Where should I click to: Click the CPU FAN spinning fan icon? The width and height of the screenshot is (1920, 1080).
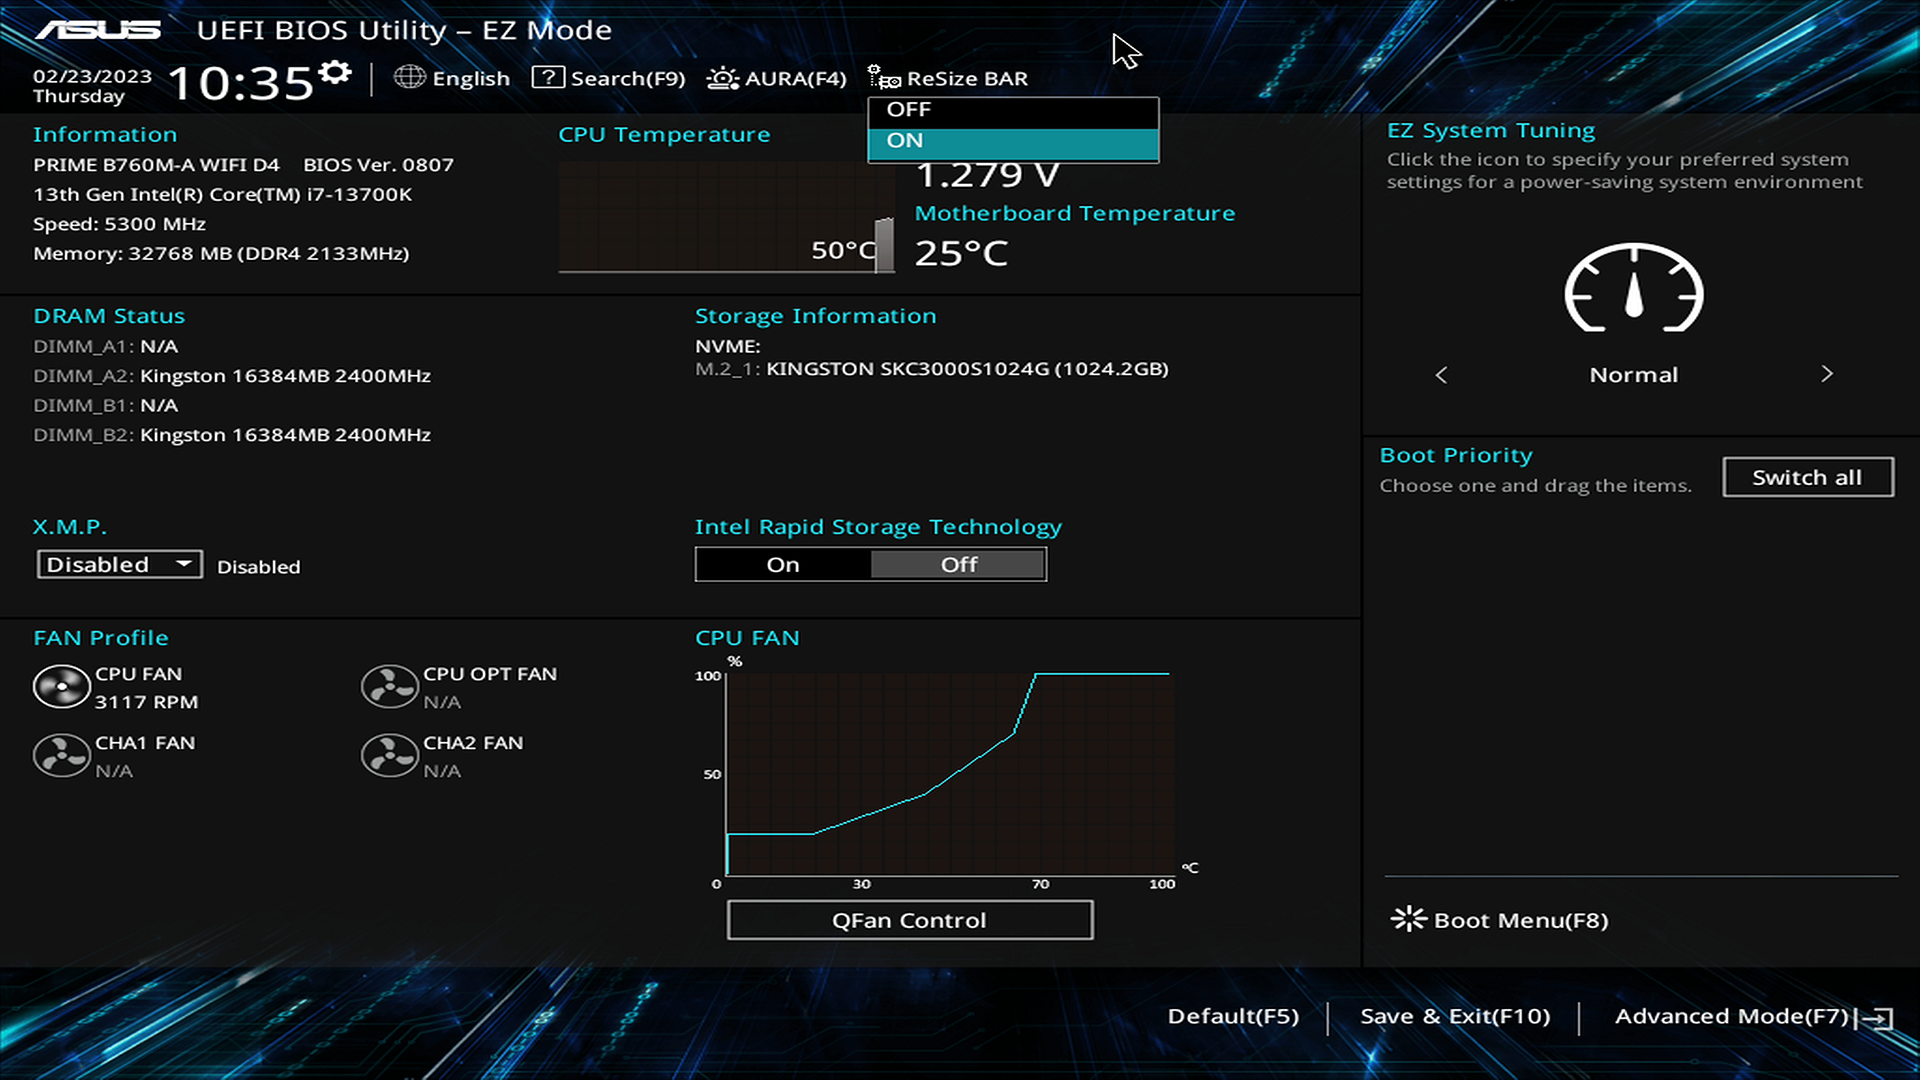tap(61, 688)
